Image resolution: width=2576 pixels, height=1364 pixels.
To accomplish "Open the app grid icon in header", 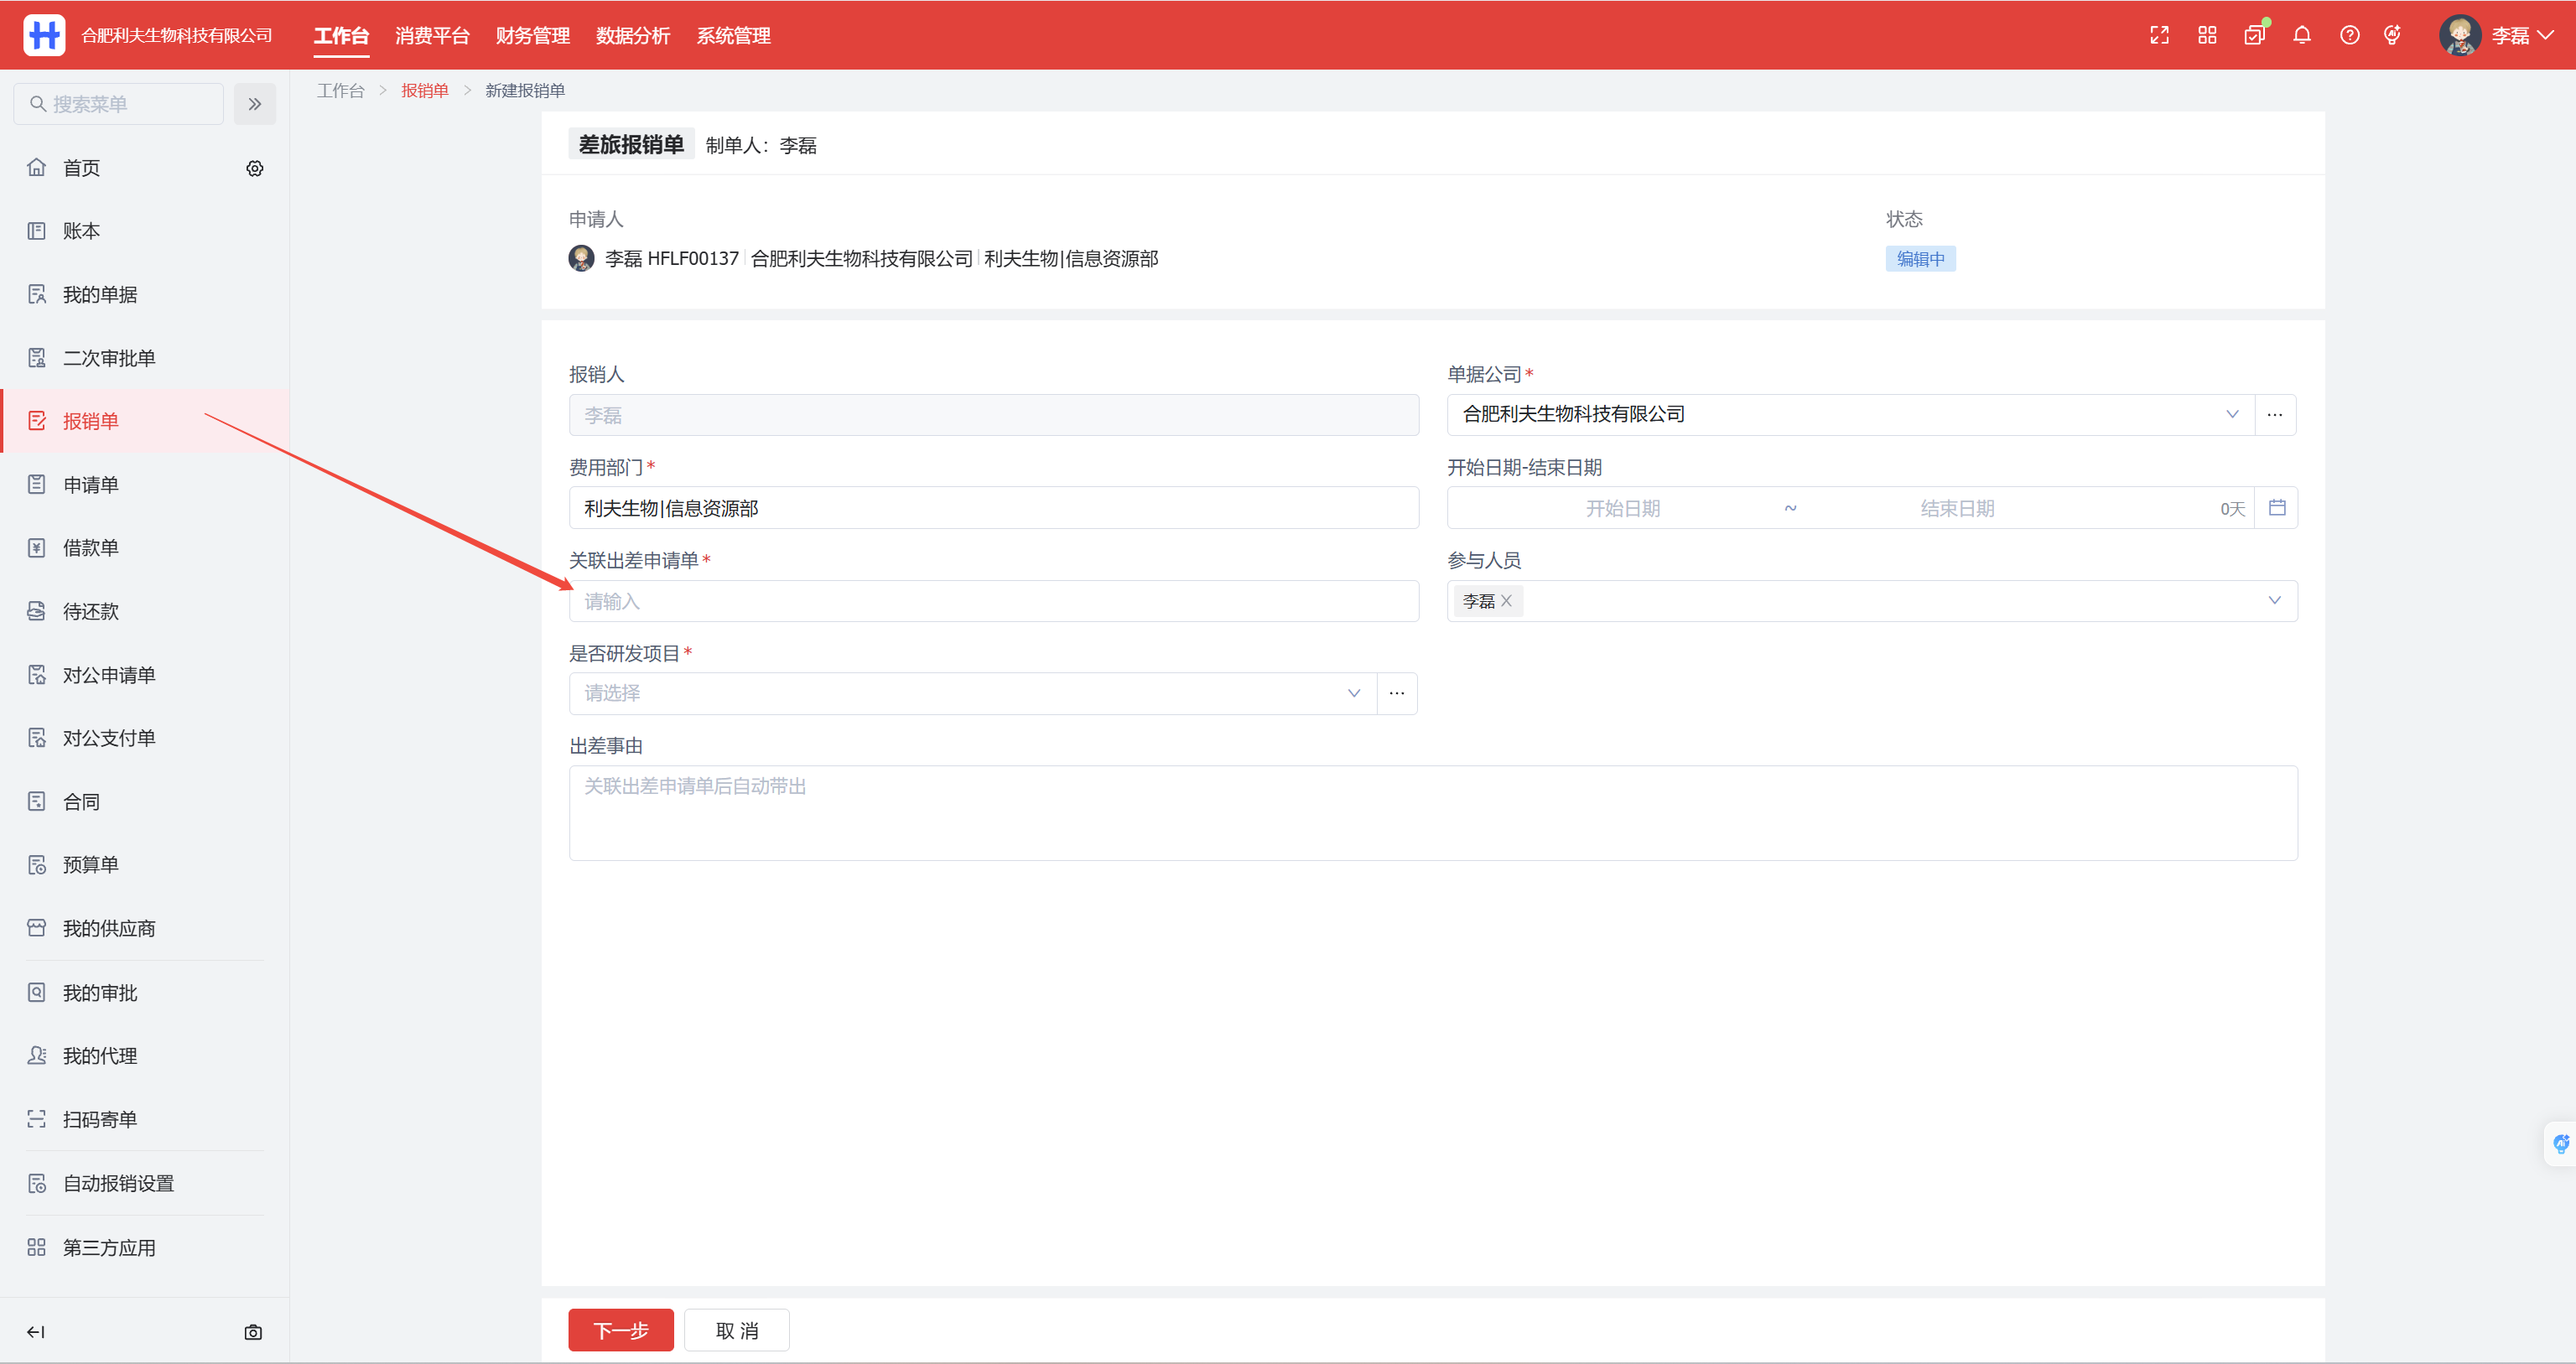I will [2207, 35].
